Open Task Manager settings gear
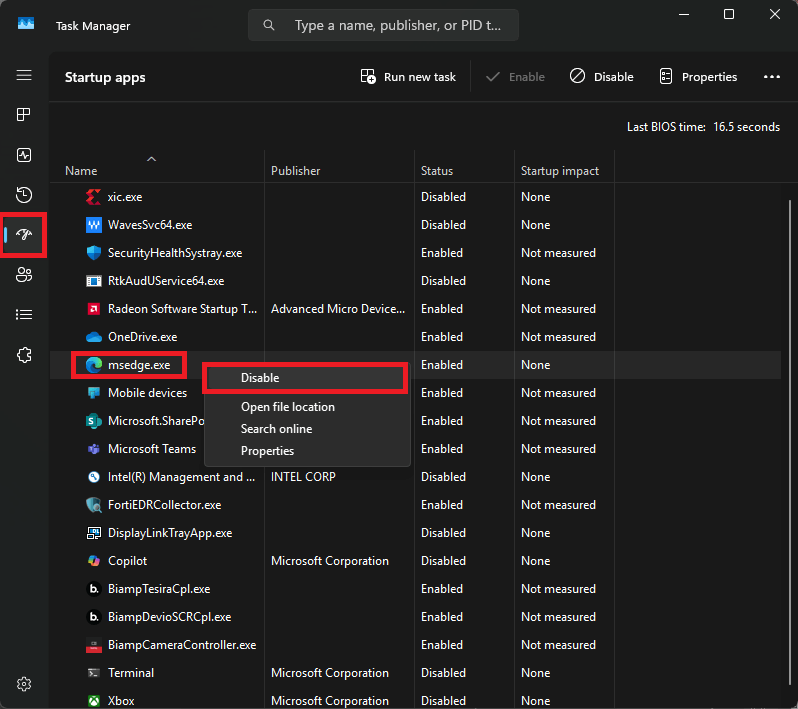Image resolution: width=798 pixels, height=709 pixels. click(x=24, y=684)
